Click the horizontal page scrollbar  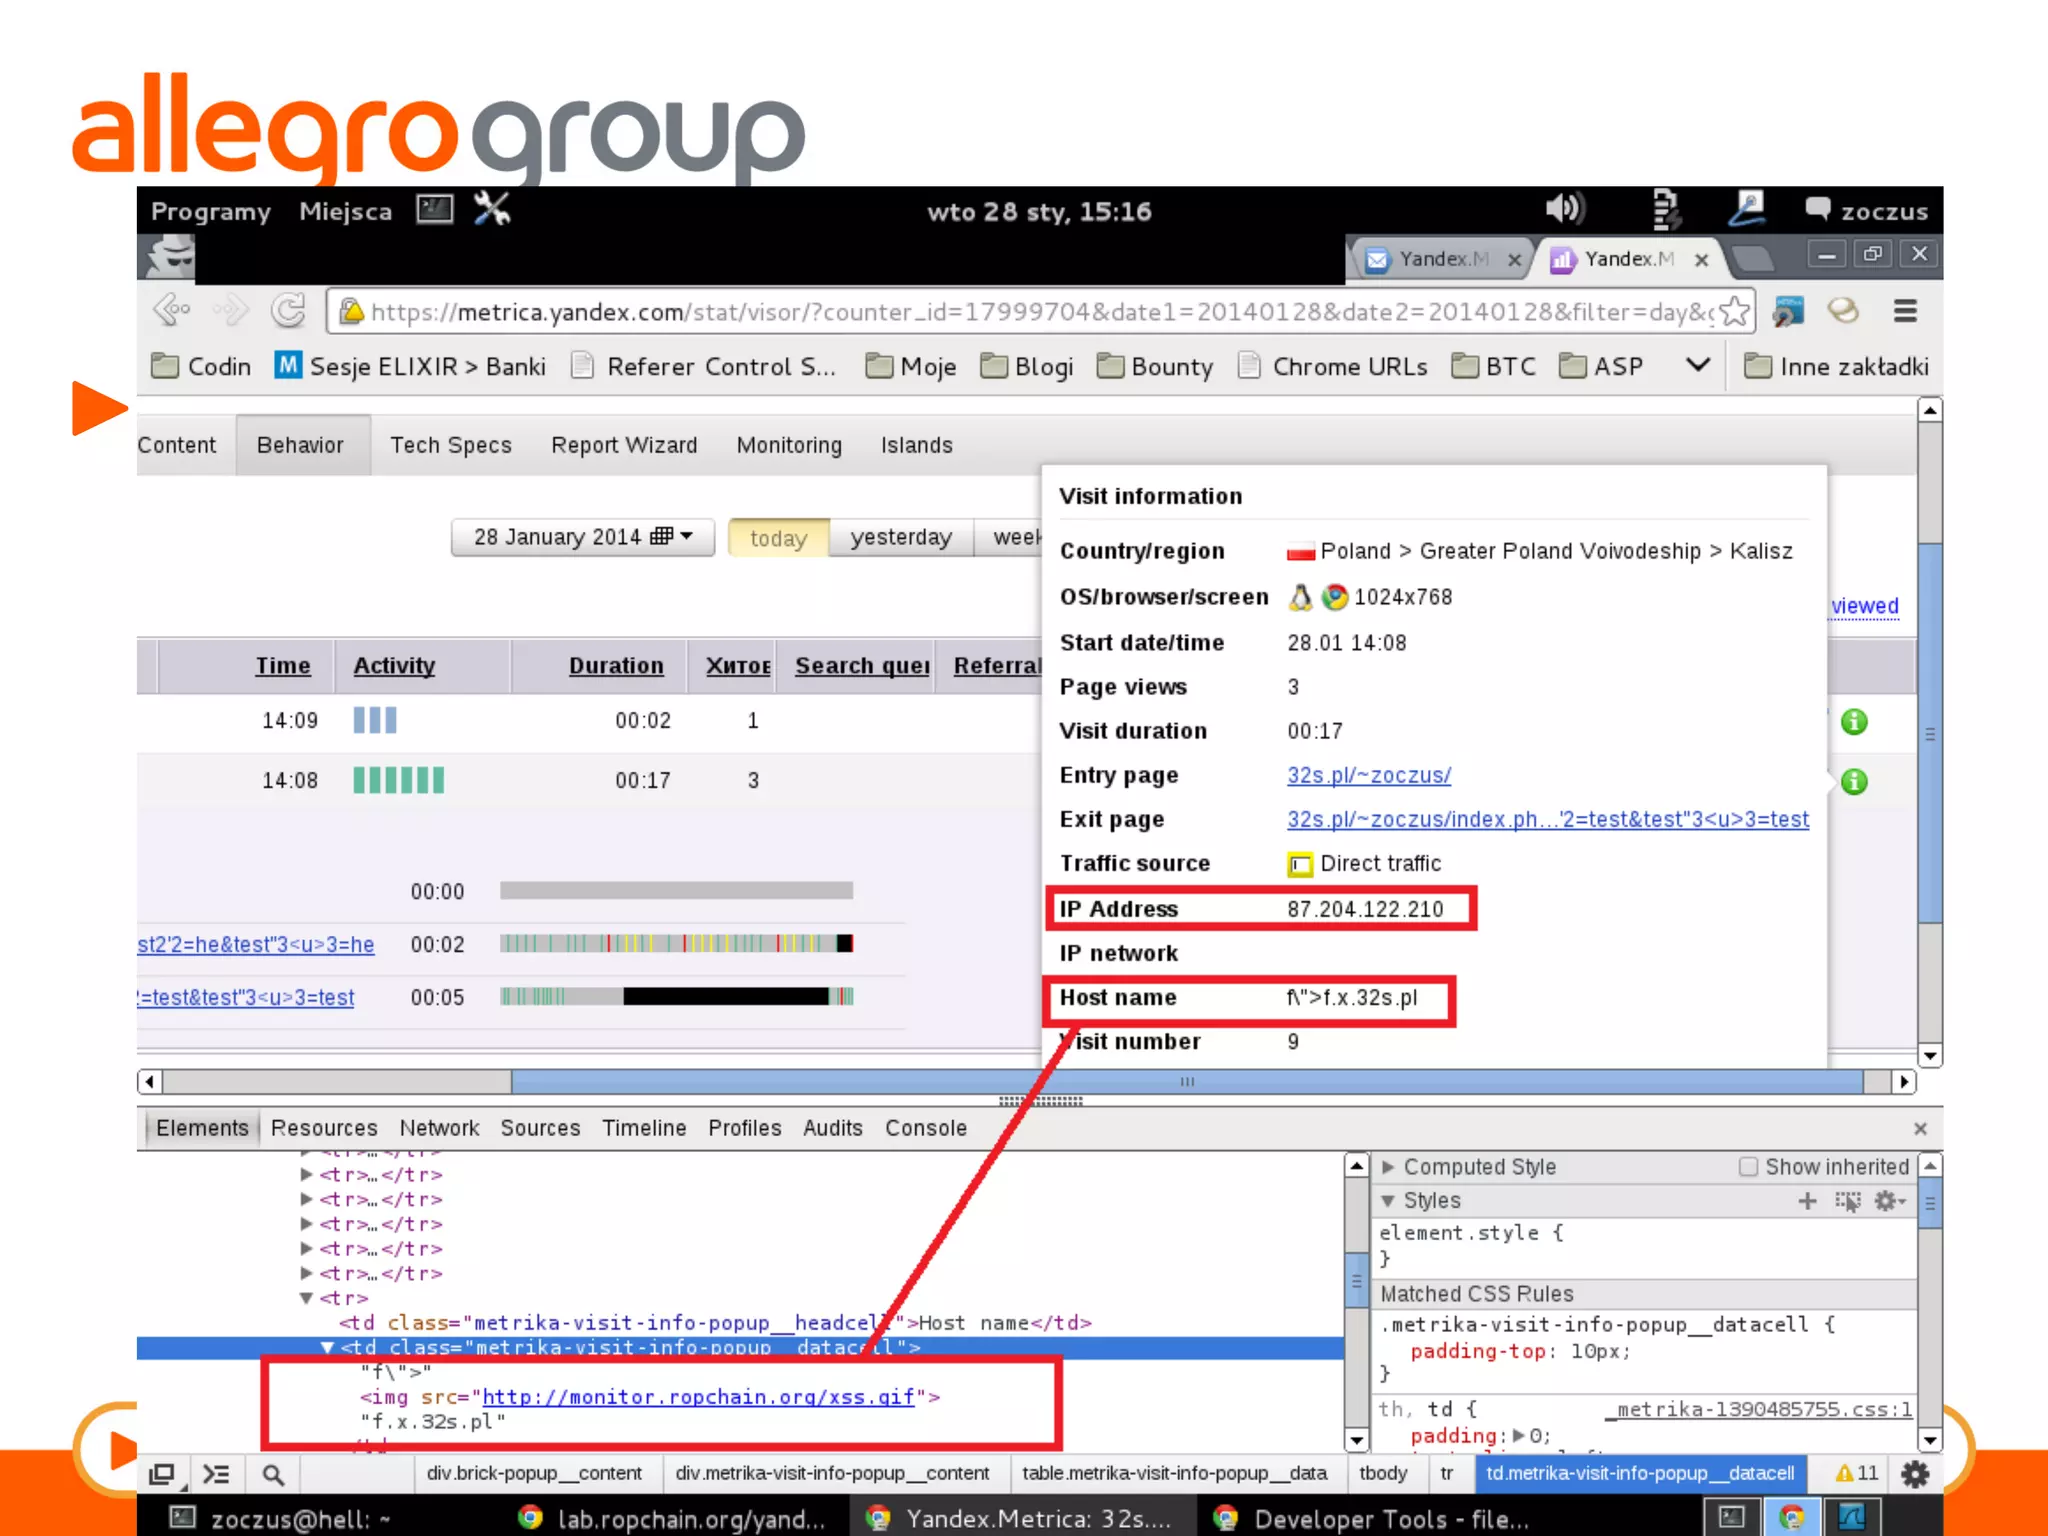(1186, 1081)
